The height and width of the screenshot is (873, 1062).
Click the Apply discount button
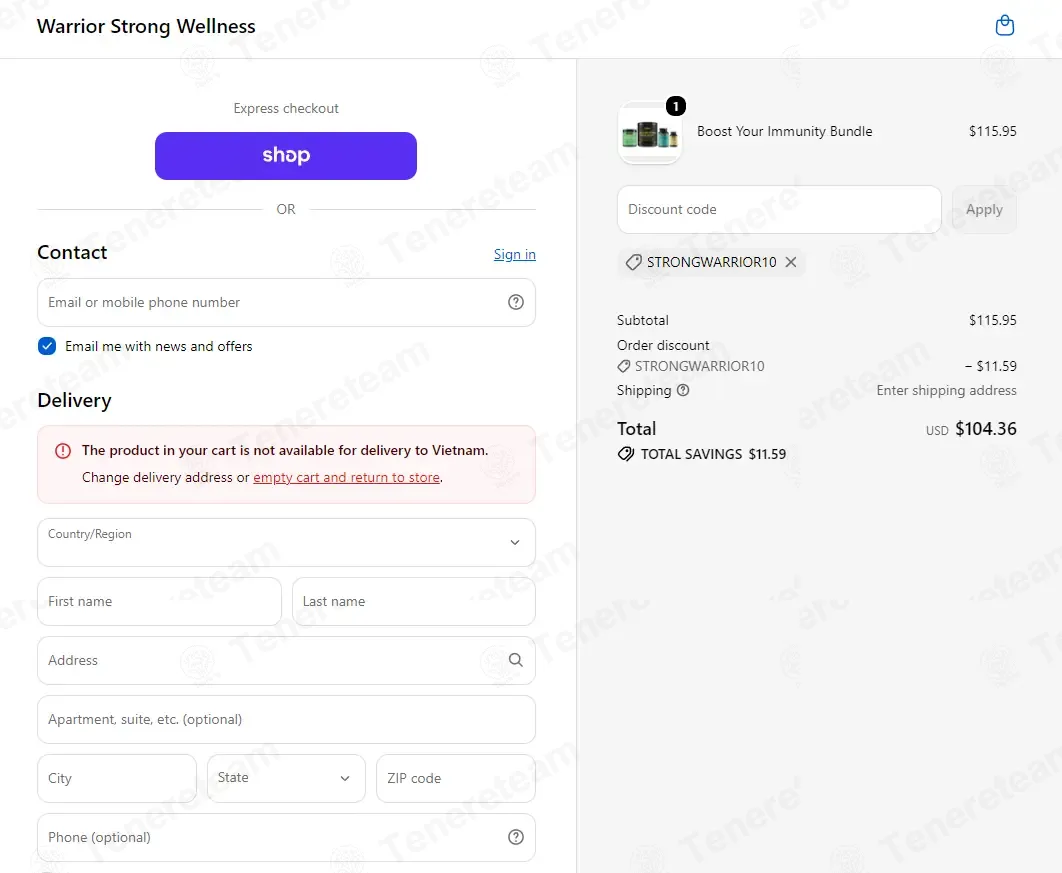click(983, 209)
